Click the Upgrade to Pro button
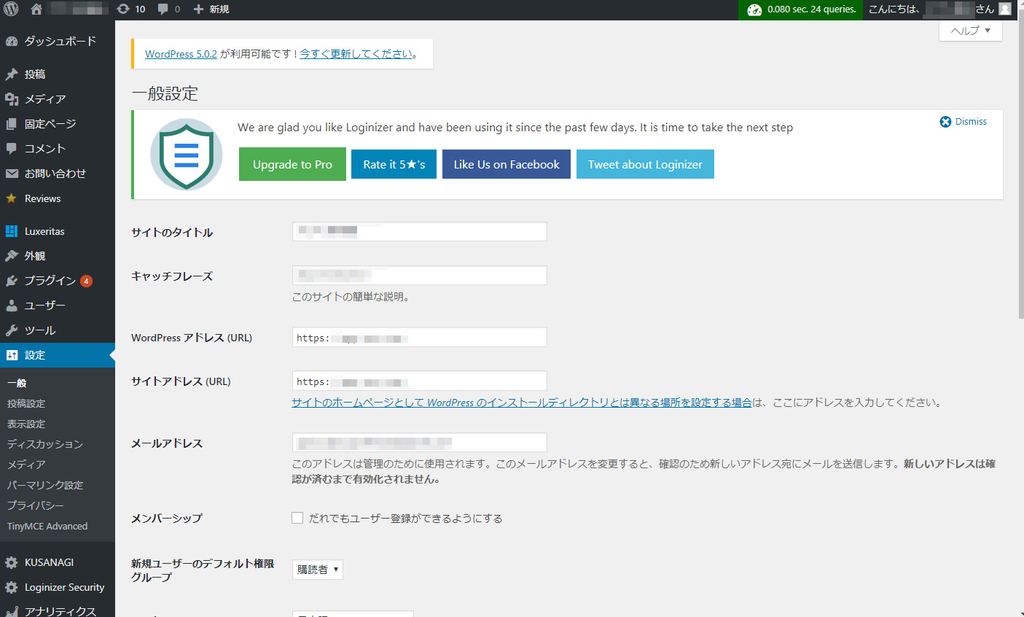Image resolution: width=1024 pixels, height=617 pixels. coord(292,164)
